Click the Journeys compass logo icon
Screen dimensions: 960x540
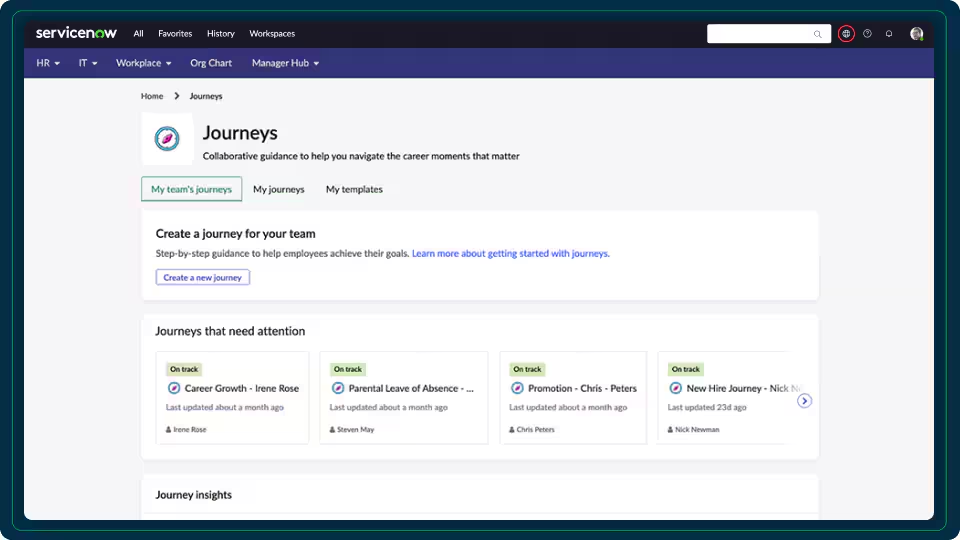(167, 138)
